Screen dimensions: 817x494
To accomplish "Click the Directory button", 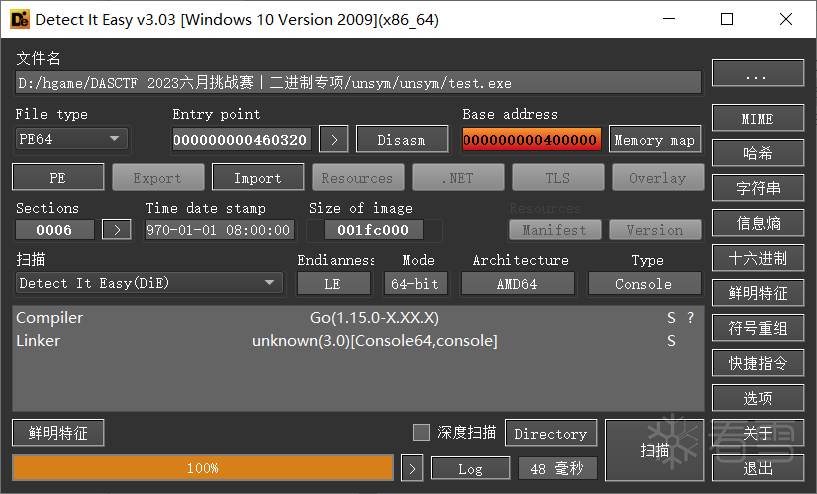I will [x=551, y=433].
